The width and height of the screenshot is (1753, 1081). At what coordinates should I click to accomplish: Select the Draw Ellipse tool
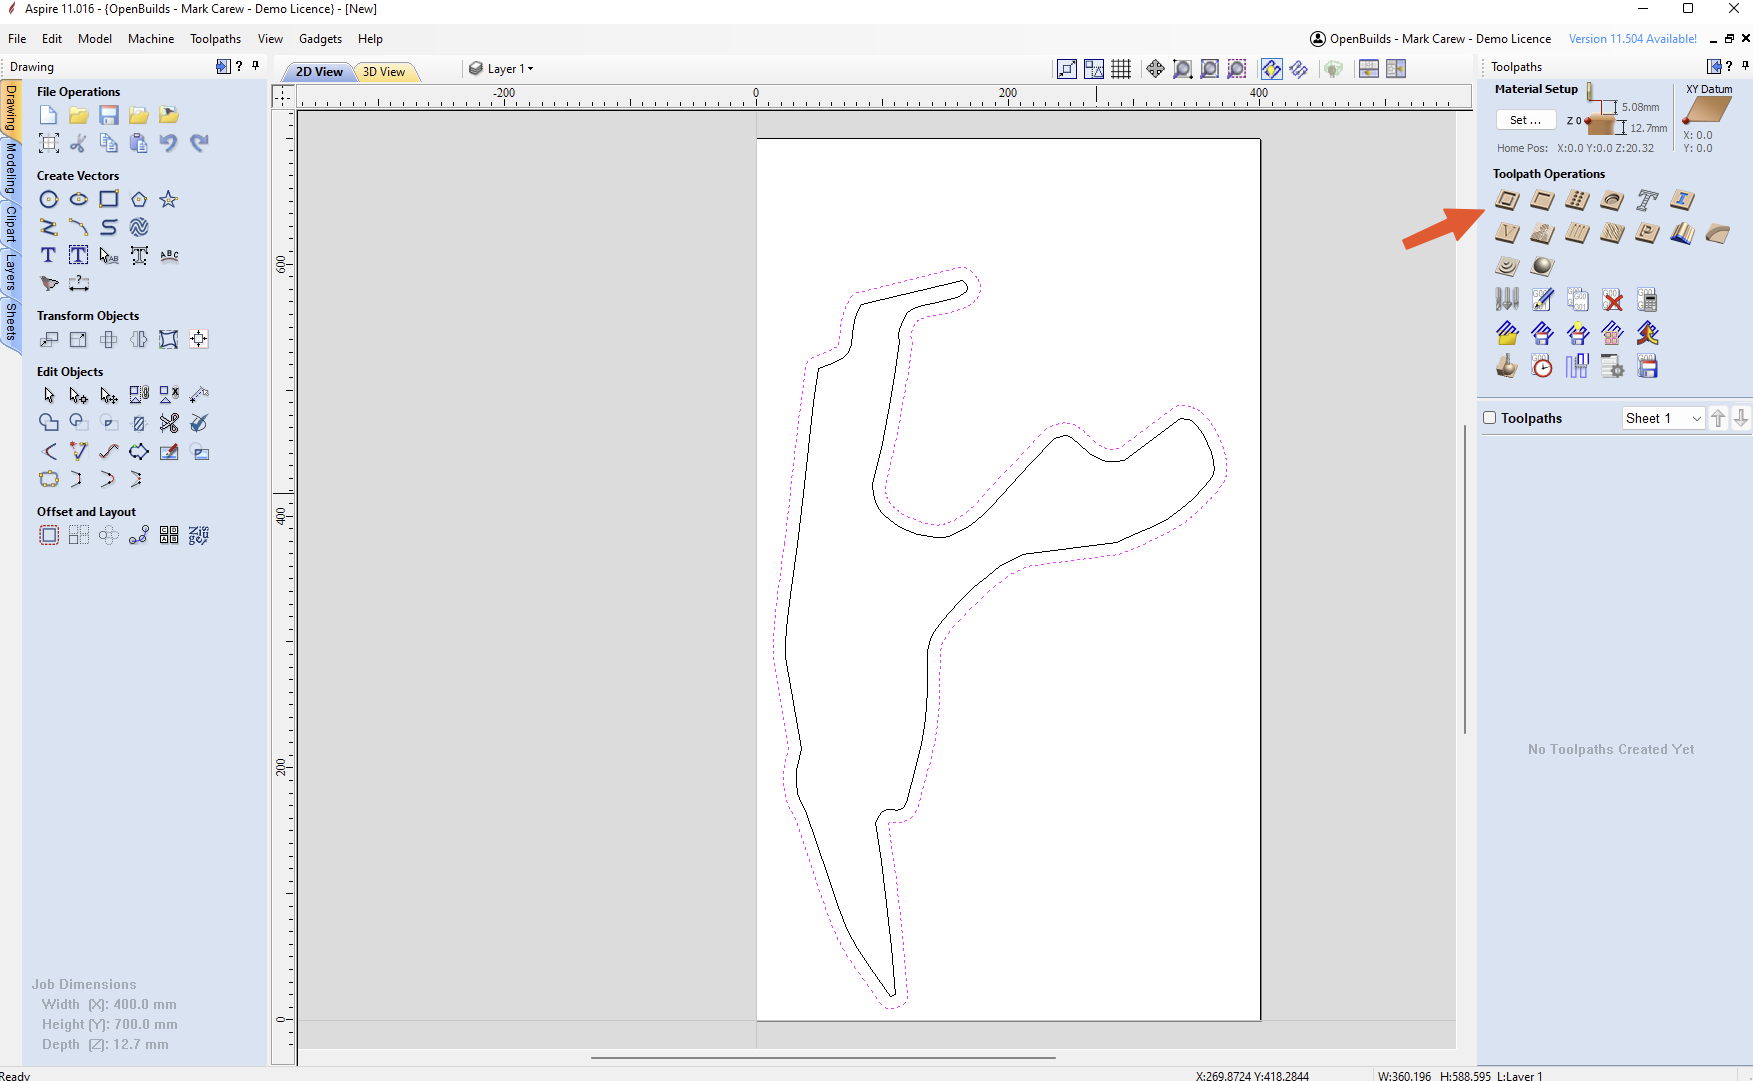point(78,199)
